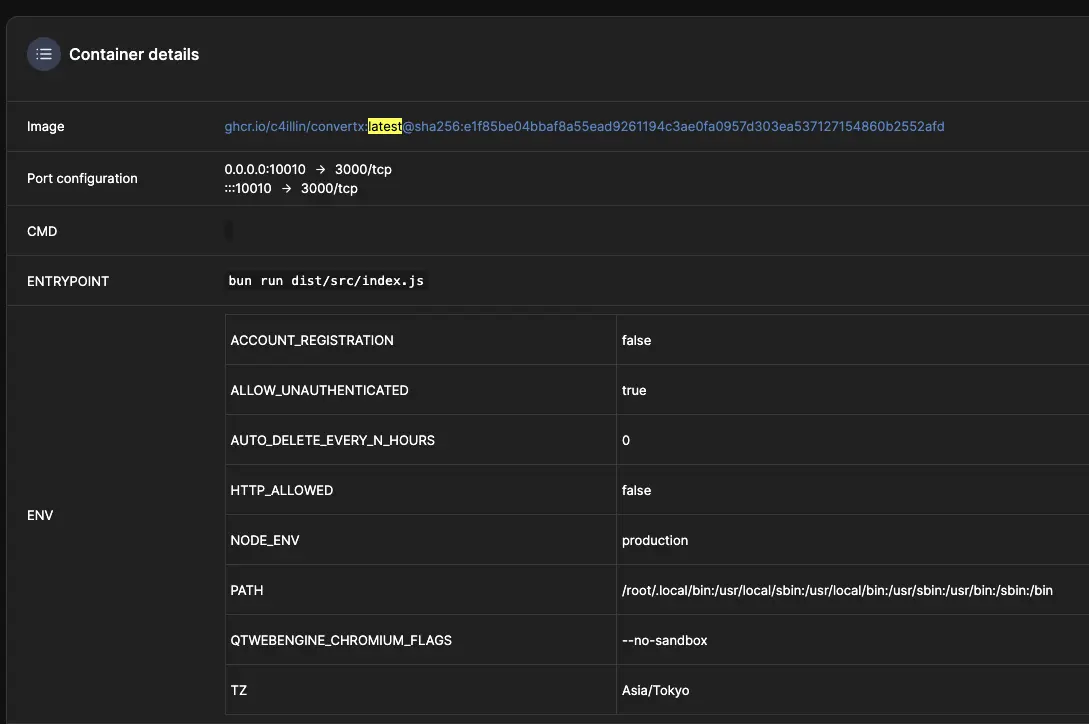Select the Port configuration label
This screenshot has height=724, width=1089.
click(x=82, y=179)
